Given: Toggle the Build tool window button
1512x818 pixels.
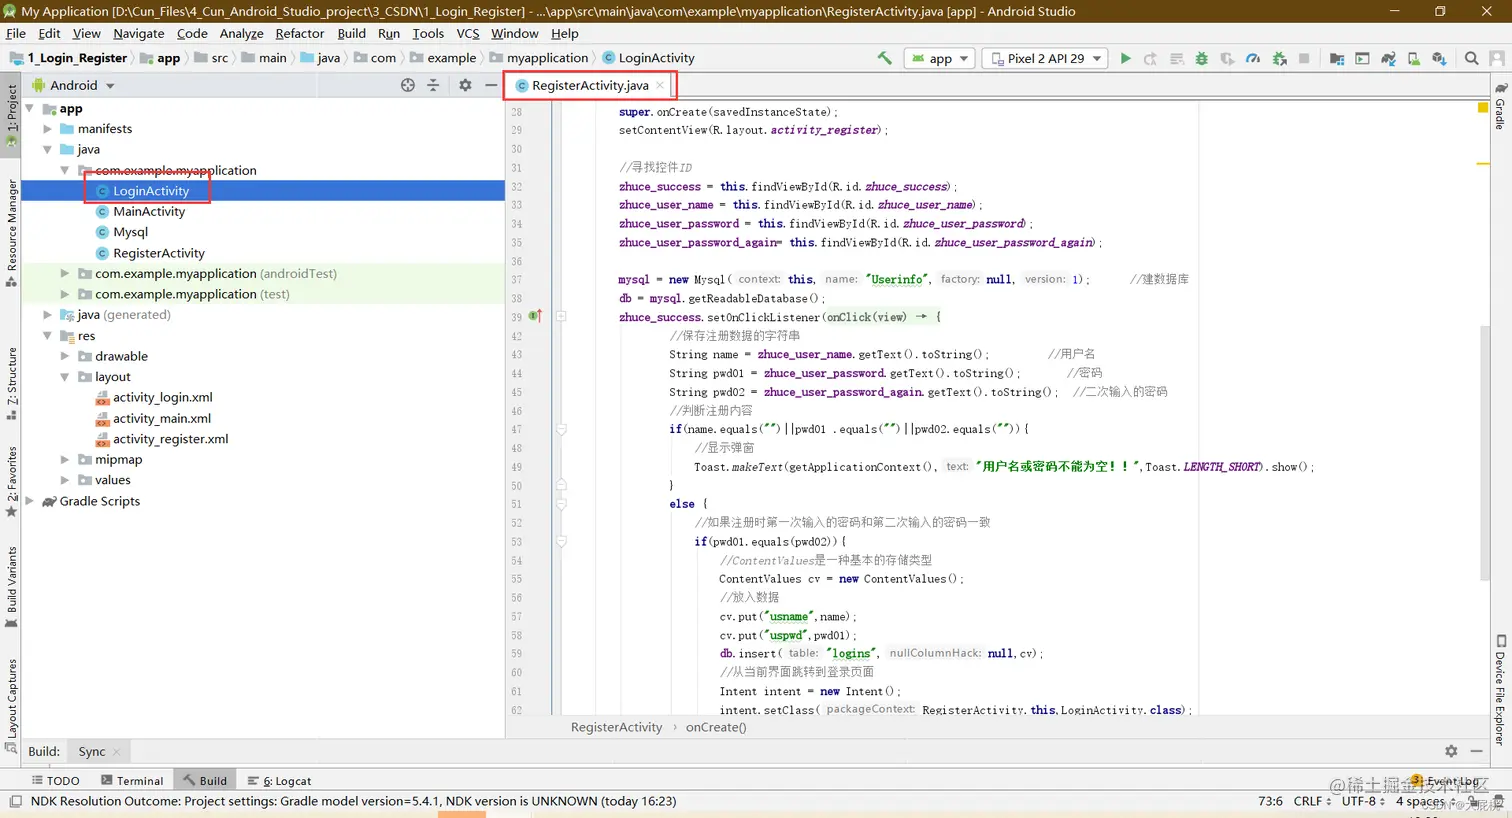Looking at the screenshot, I should coord(205,780).
